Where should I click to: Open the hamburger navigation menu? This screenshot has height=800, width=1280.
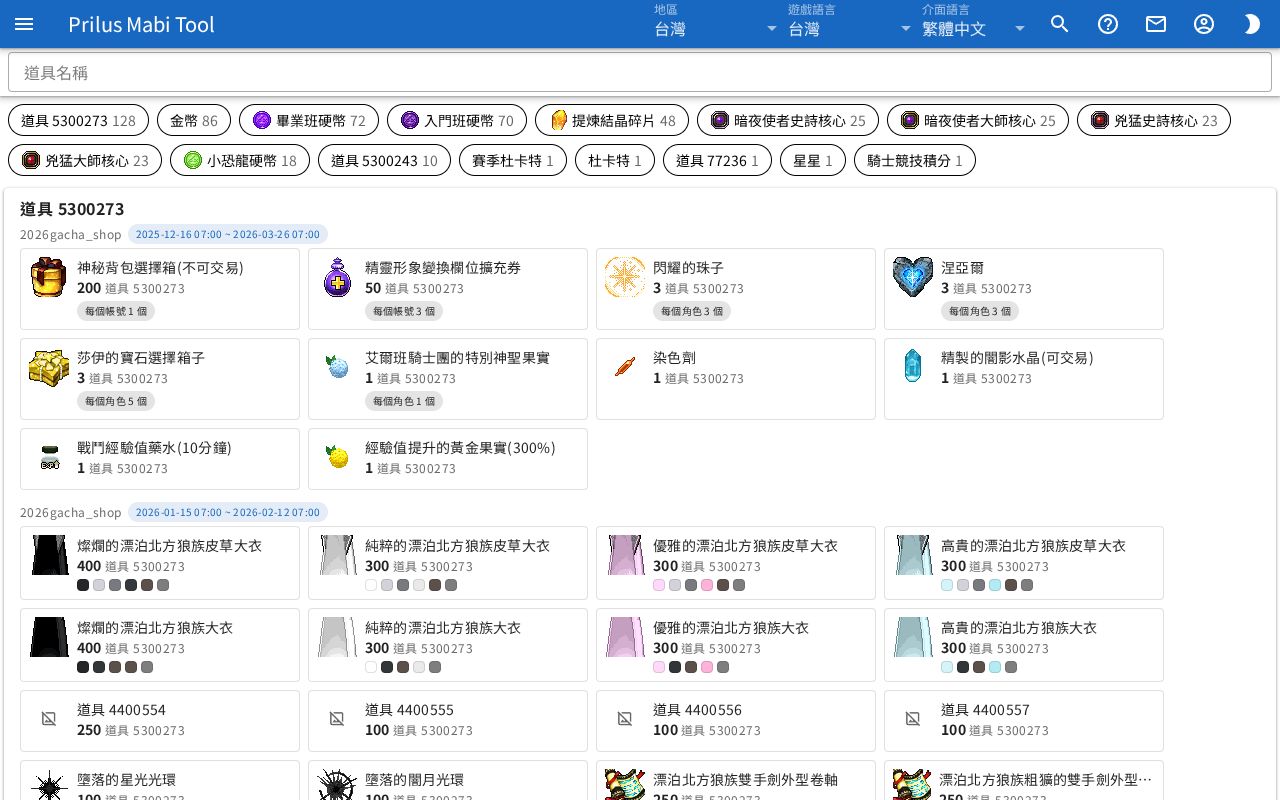pos(24,24)
